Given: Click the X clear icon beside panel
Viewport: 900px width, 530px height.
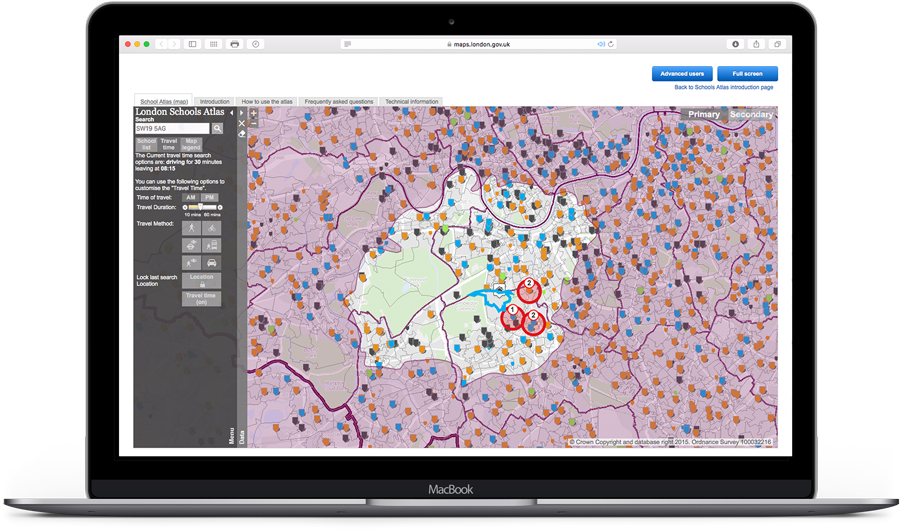Looking at the screenshot, I should click(x=242, y=123).
